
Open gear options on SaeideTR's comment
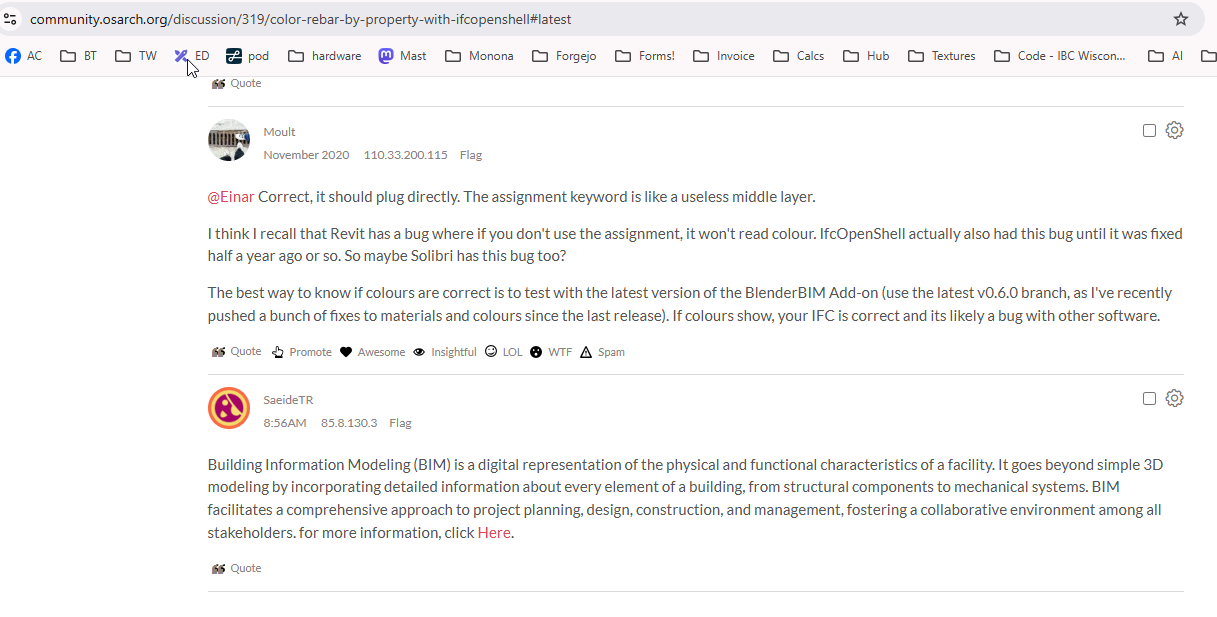tap(1175, 398)
